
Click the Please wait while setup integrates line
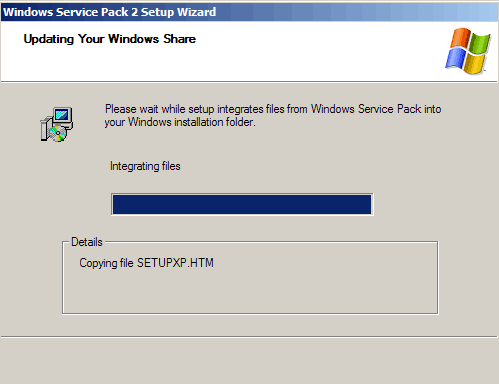click(x=273, y=109)
